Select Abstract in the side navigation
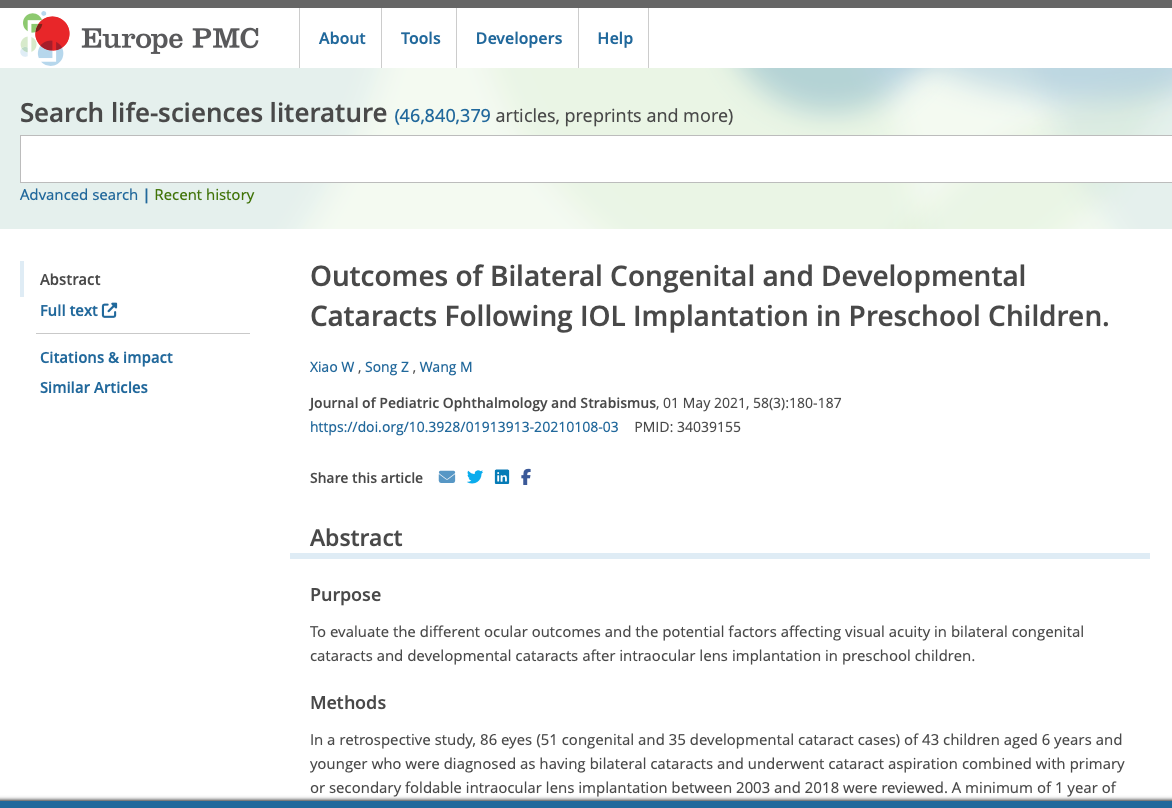 70,279
